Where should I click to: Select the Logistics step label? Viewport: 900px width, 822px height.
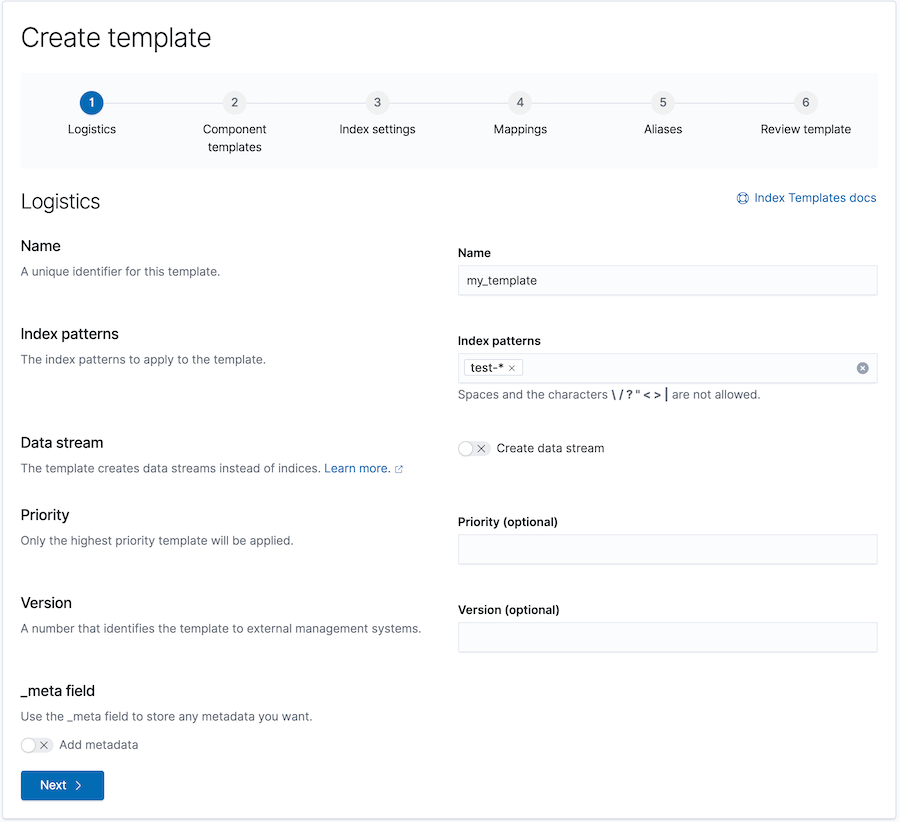pyautogui.click(x=92, y=129)
